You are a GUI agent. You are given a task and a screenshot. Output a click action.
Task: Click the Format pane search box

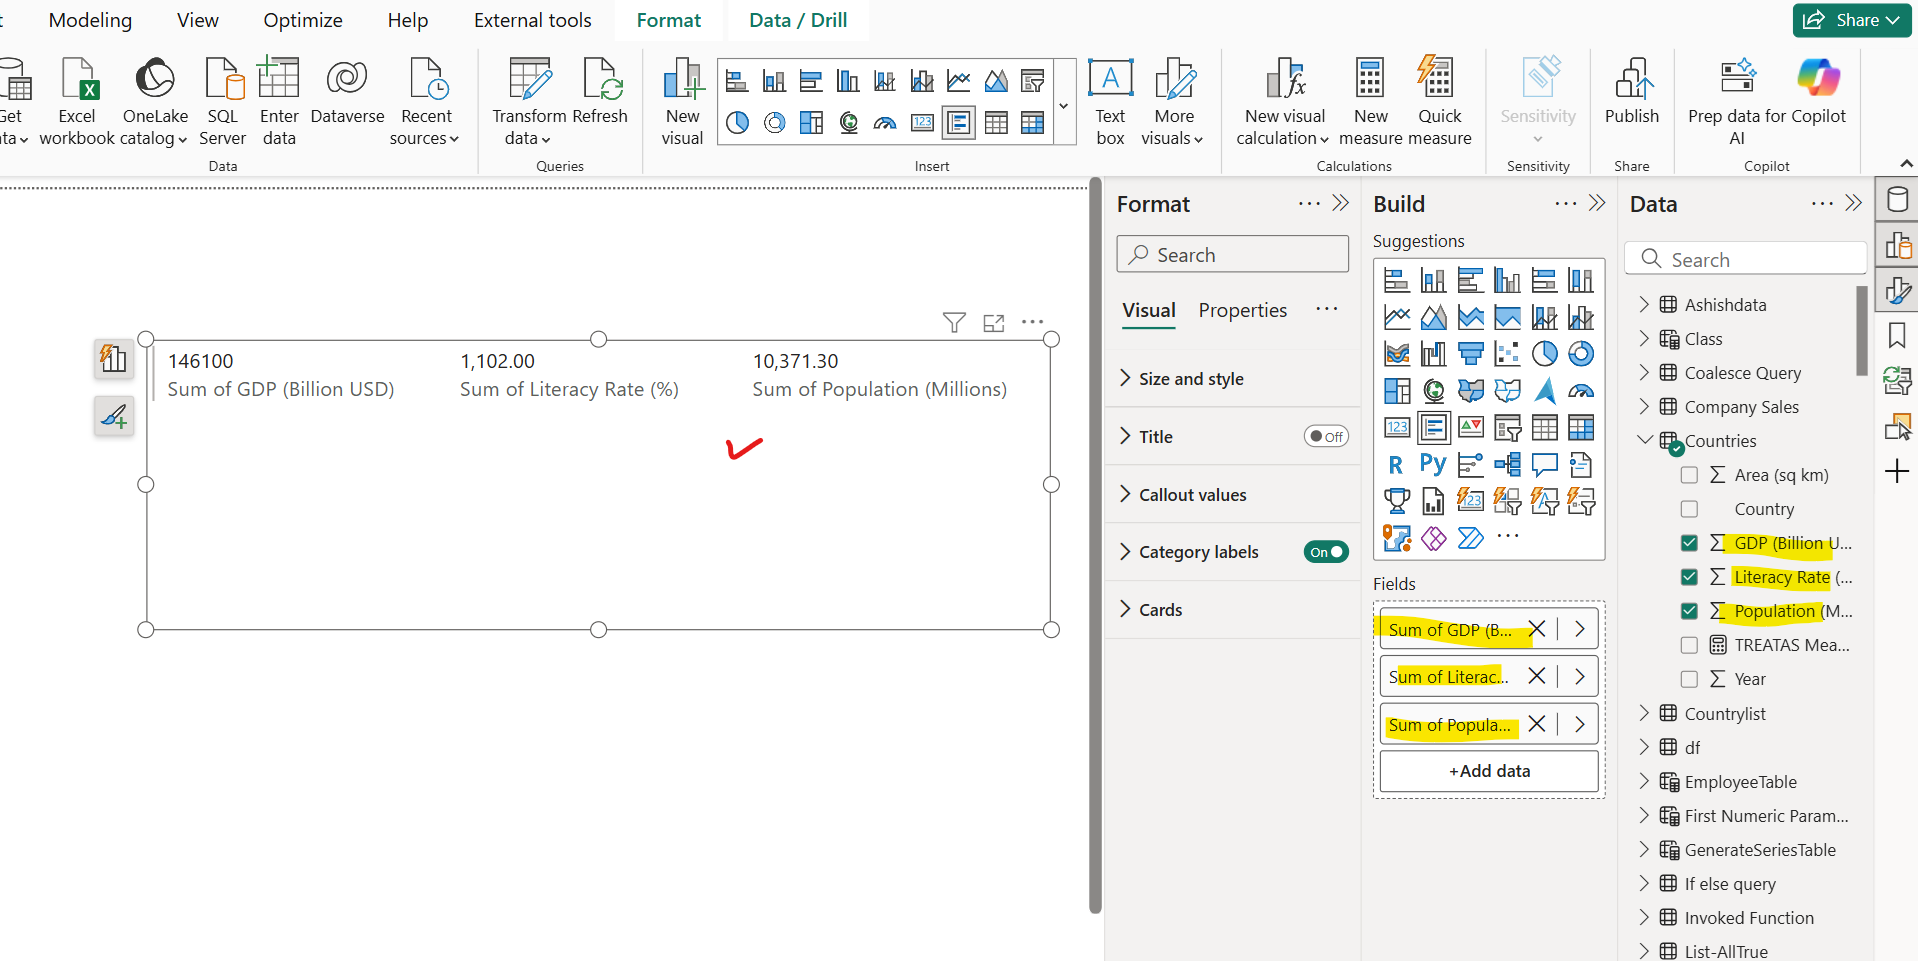[x=1232, y=255]
